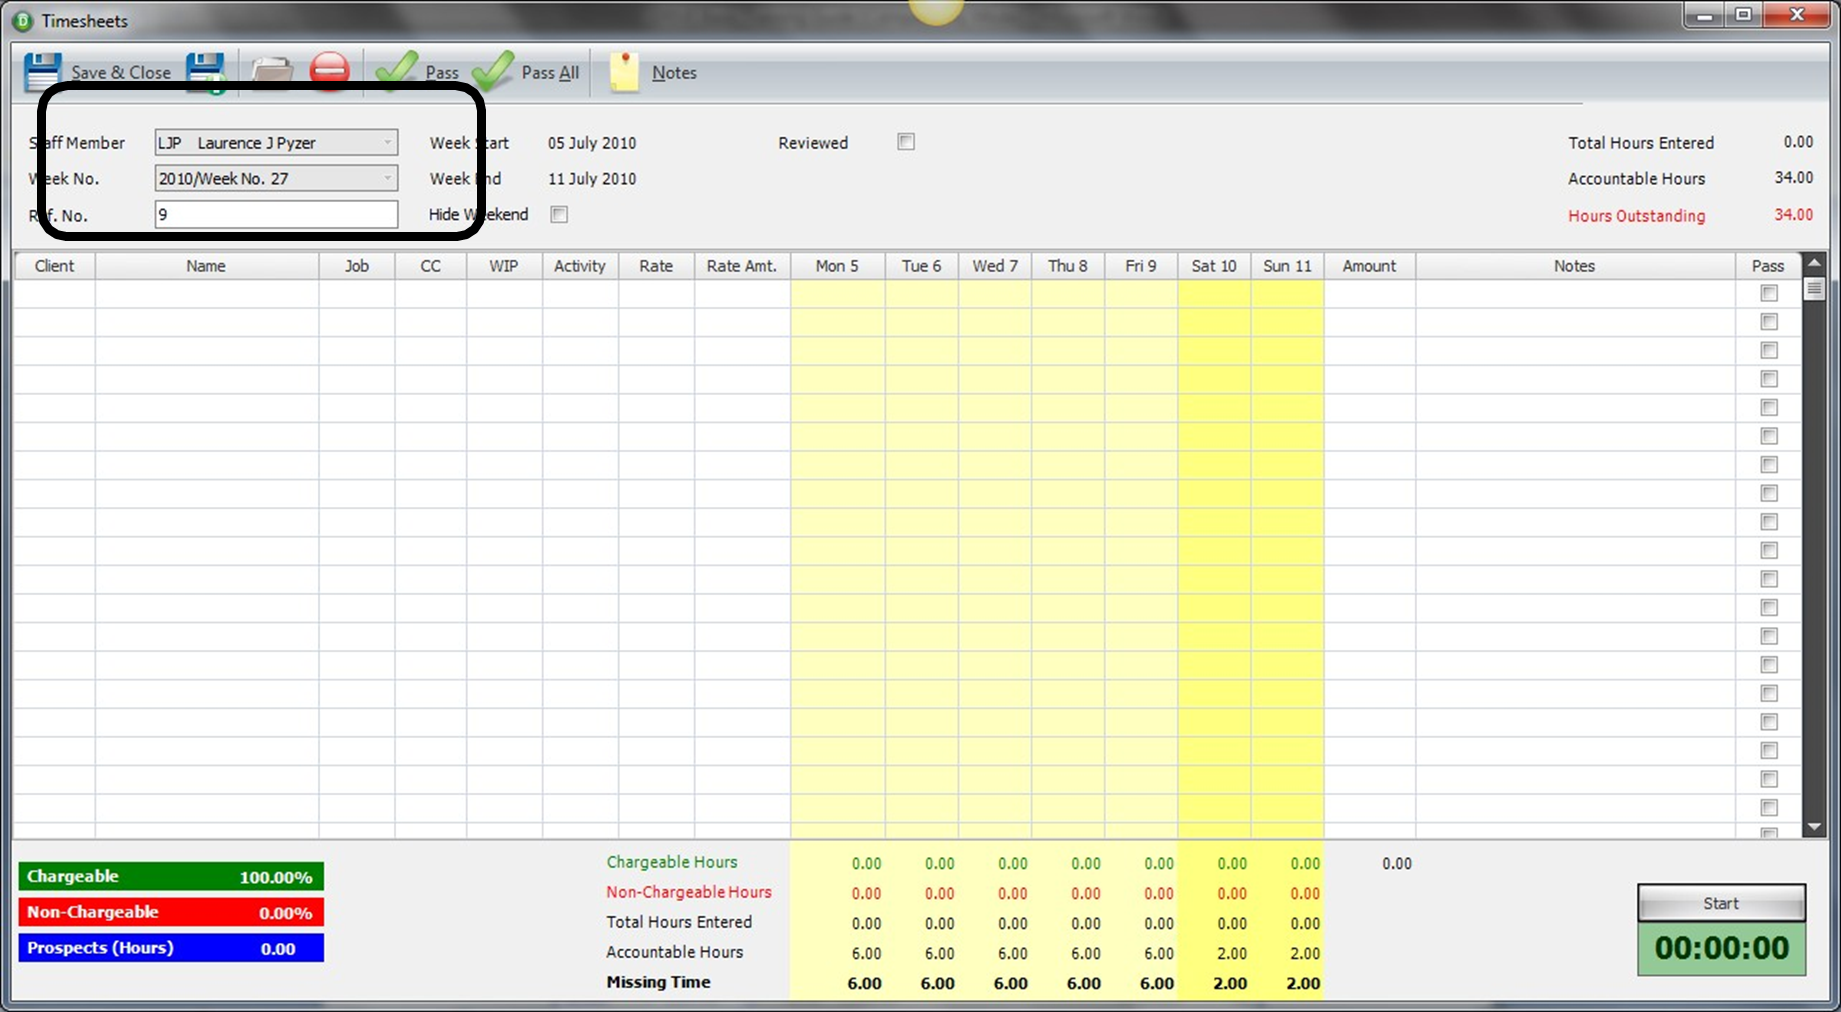
Task: Click the red delete circle icon
Action: coord(329,71)
